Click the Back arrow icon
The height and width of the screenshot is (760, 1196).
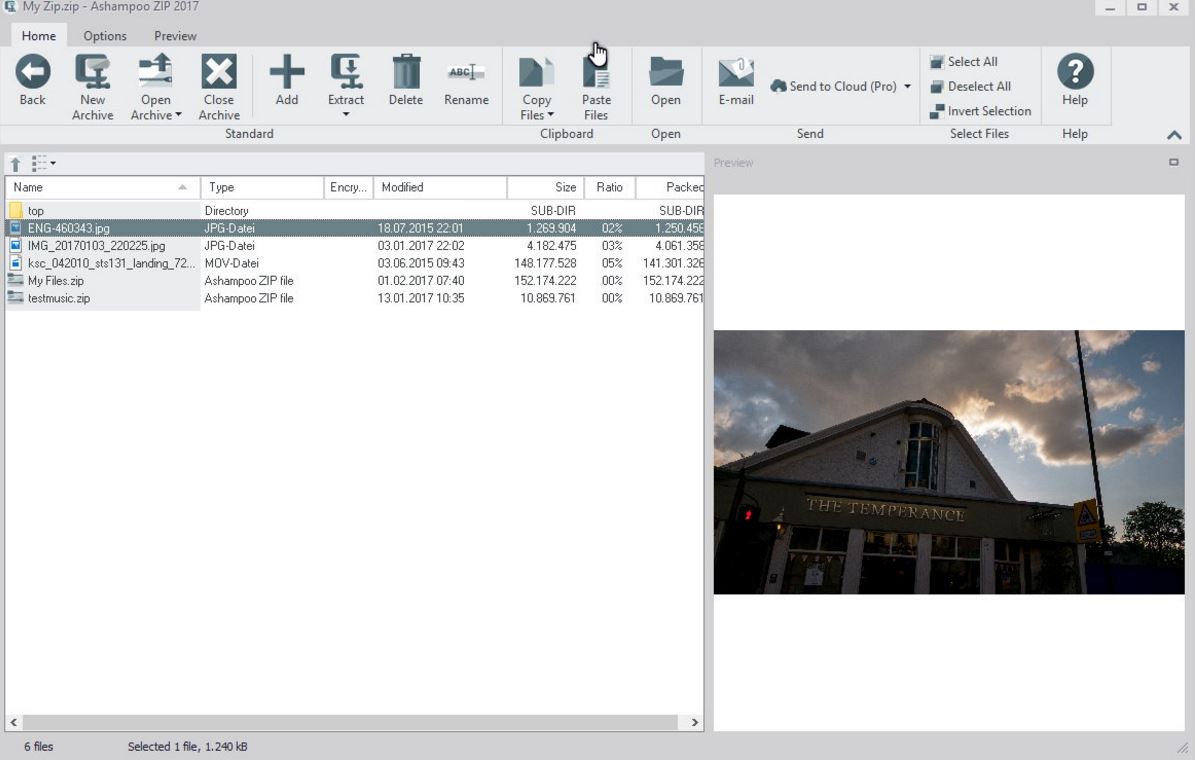click(x=32, y=73)
